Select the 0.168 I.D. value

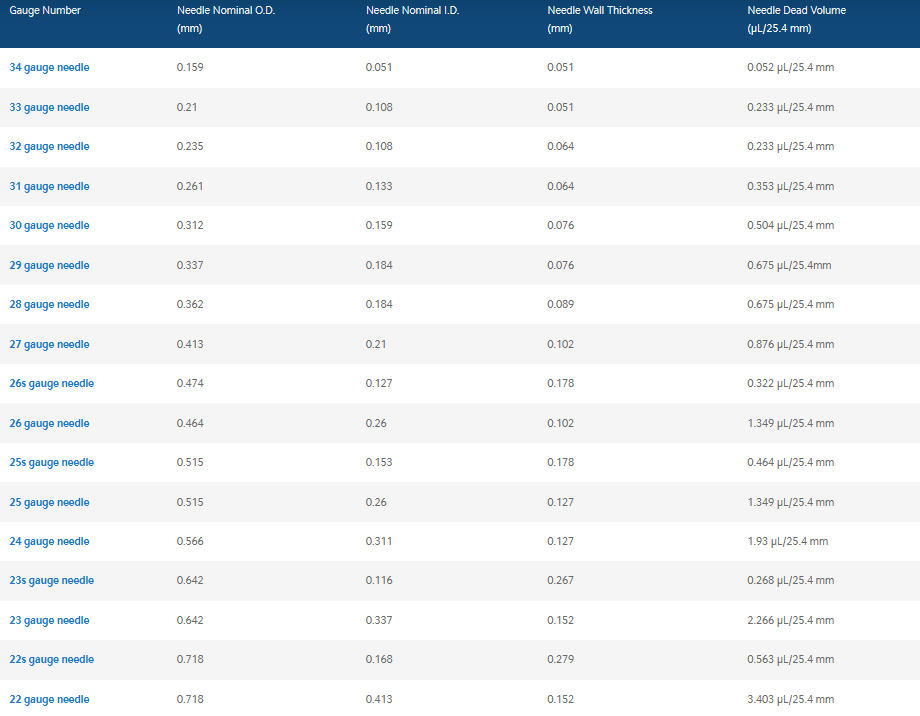(x=379, y=658)
